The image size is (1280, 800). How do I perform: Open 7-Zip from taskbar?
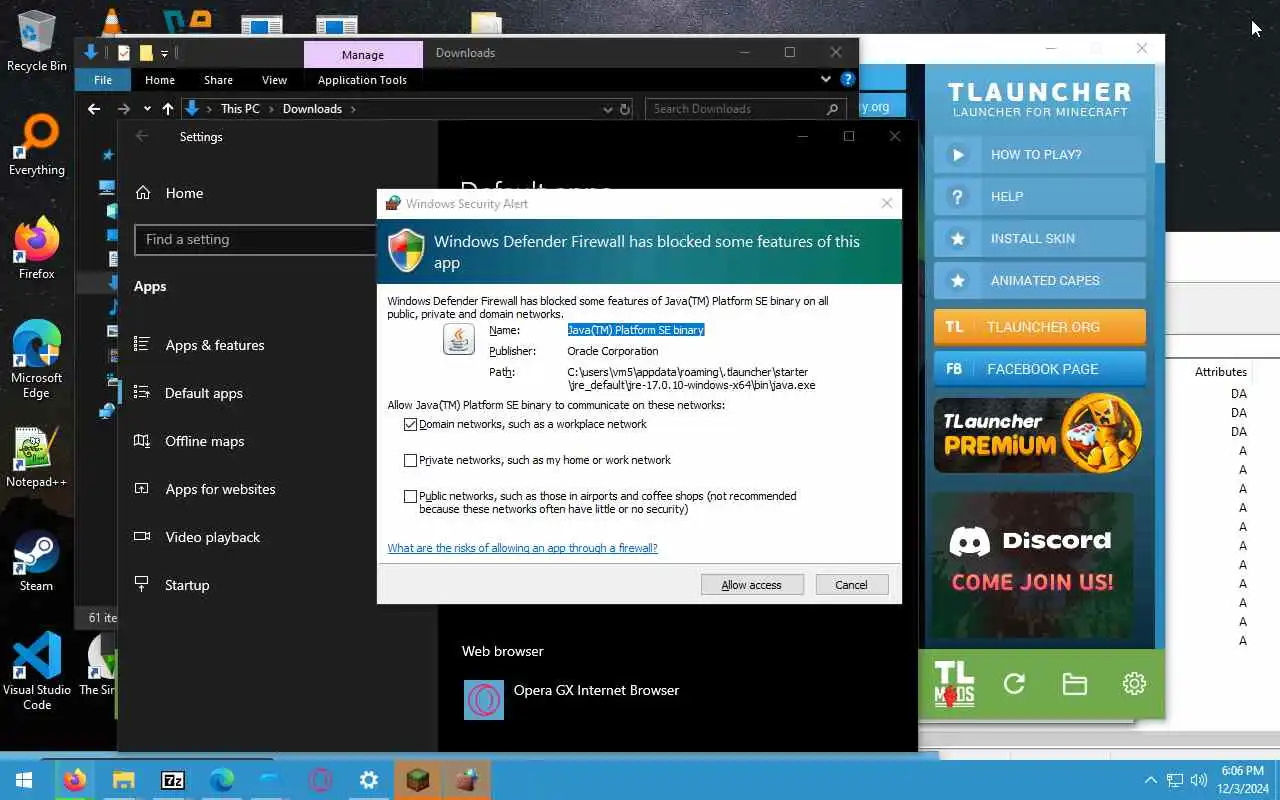[x=172, y=780]
